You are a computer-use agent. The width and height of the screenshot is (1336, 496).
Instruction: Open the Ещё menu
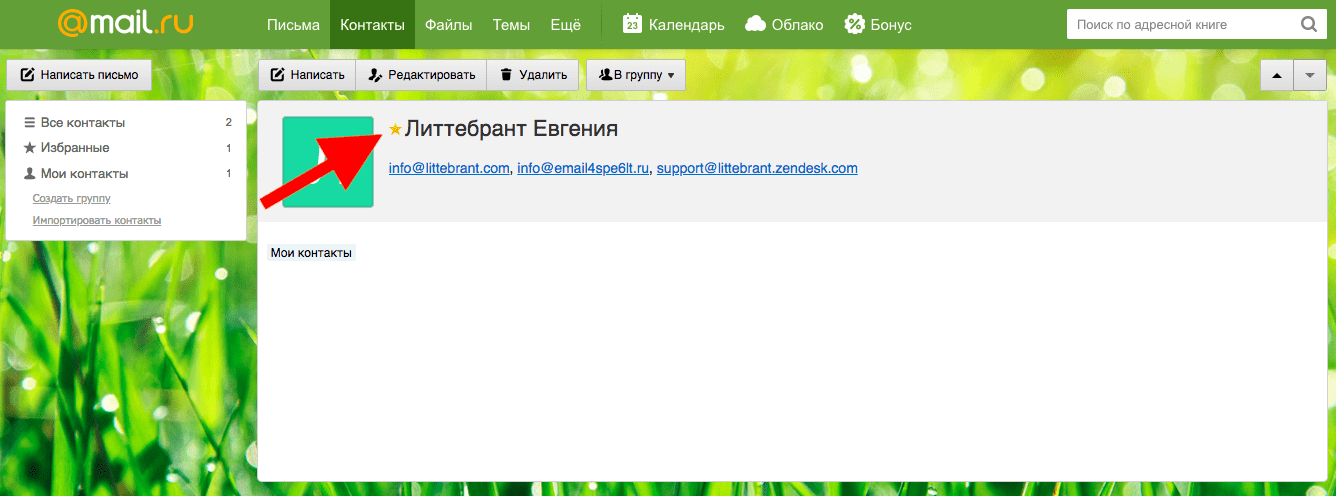[x=567, y=24]
